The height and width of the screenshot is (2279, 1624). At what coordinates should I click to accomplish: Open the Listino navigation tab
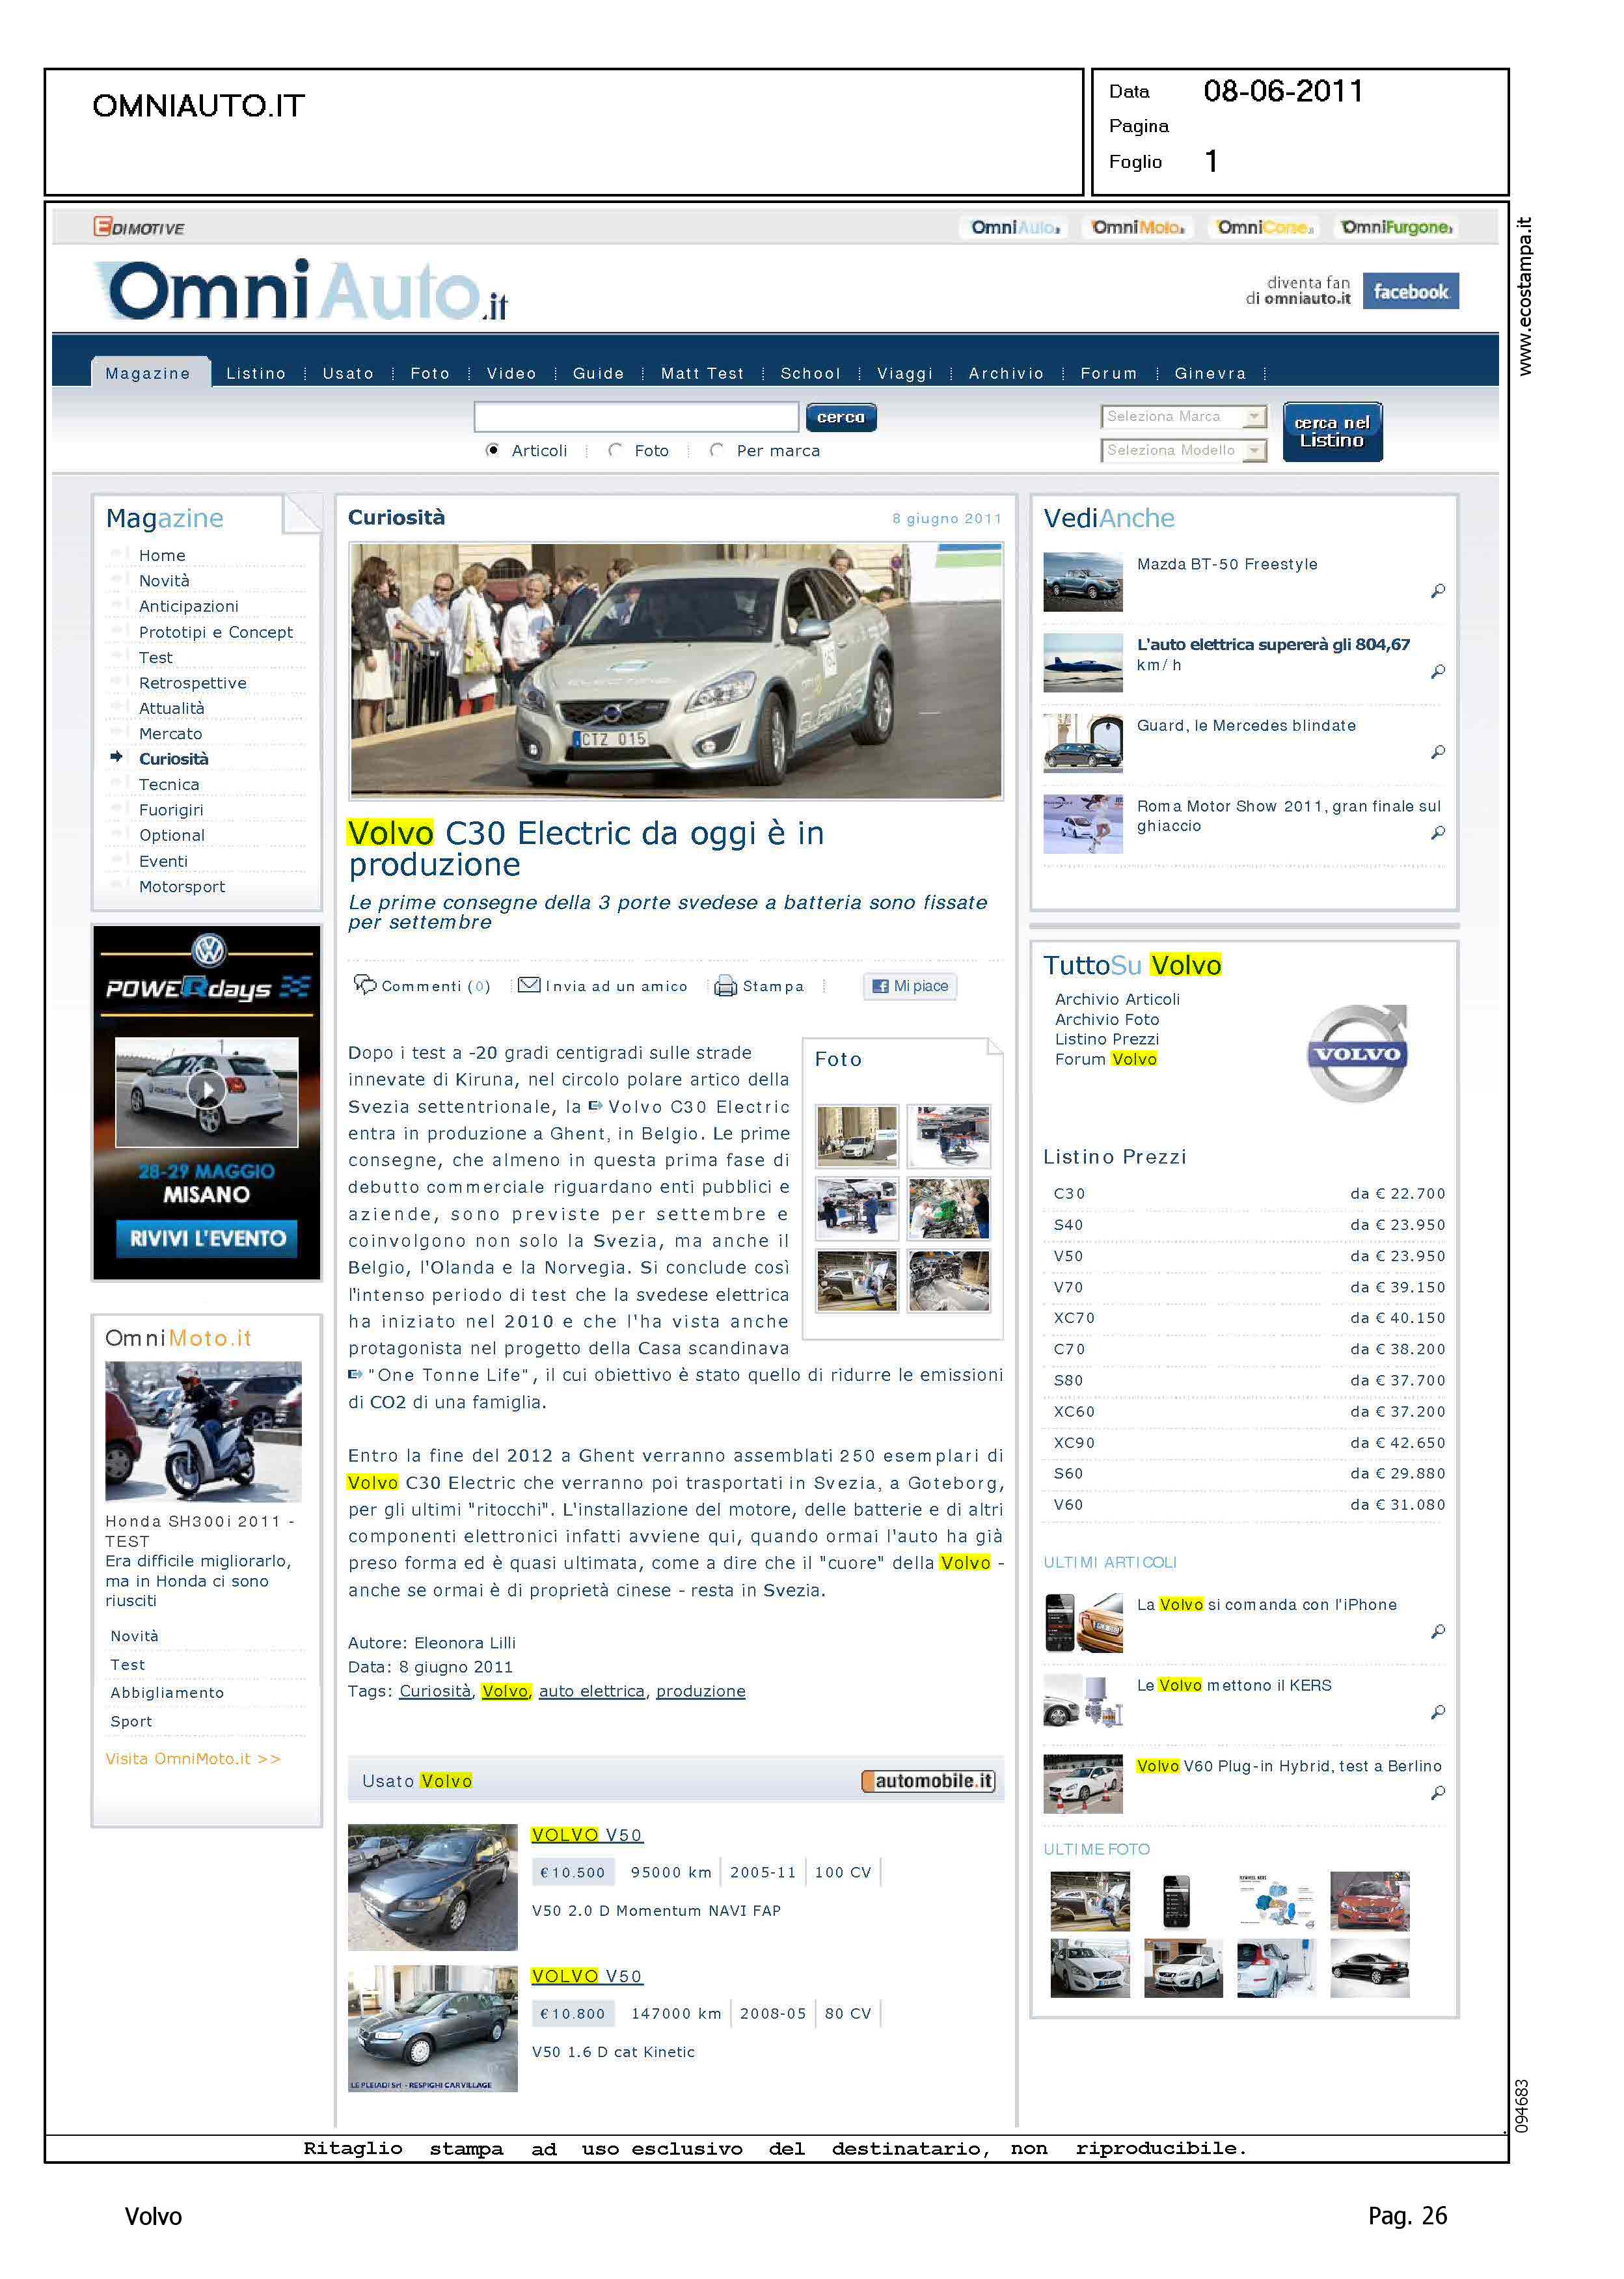[x=256, y=373]
